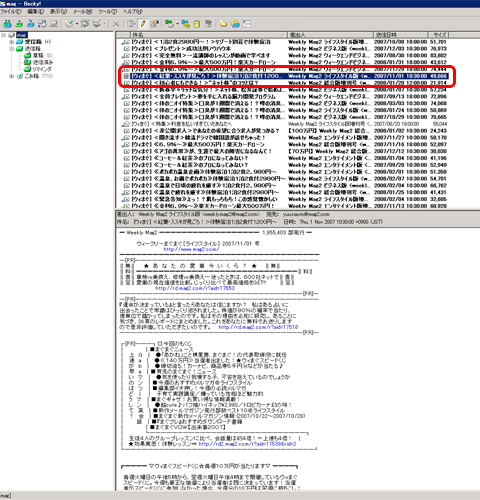The image size is (480, 500).
Task: Select the 草稿 drafts folder
Action: (39, 55)
